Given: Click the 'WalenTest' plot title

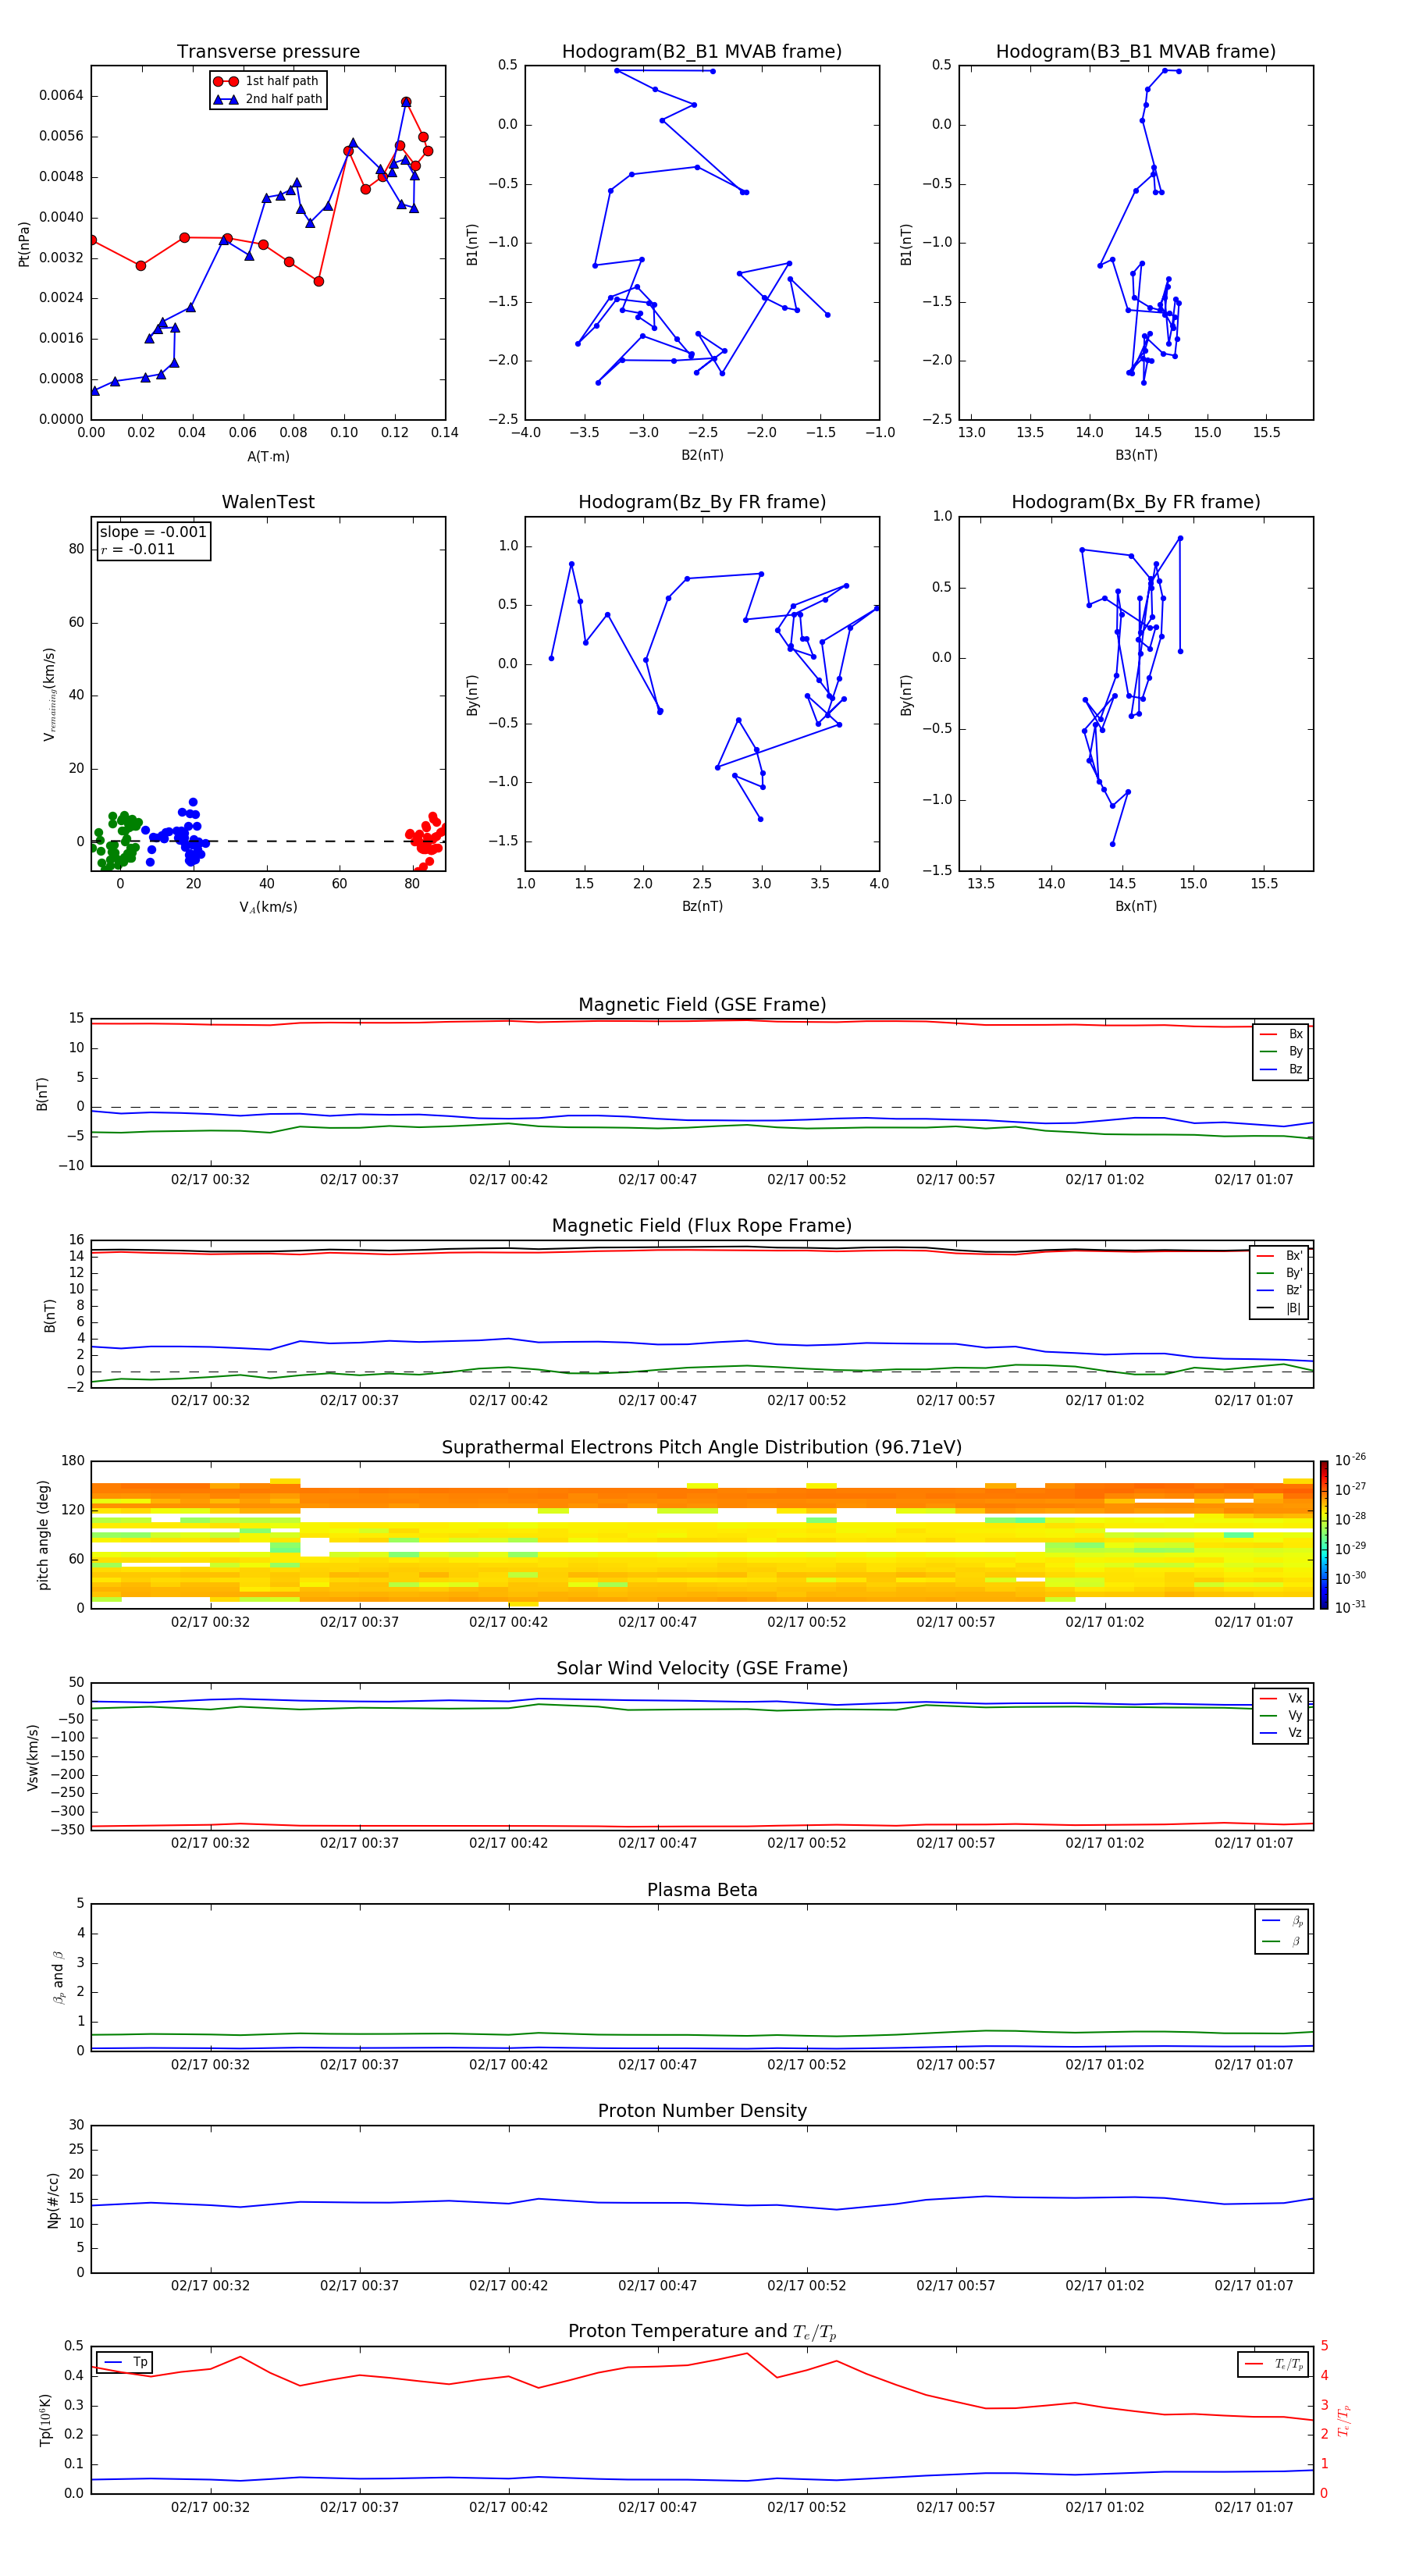Looking at the screenshot, I should click(268, 502).
